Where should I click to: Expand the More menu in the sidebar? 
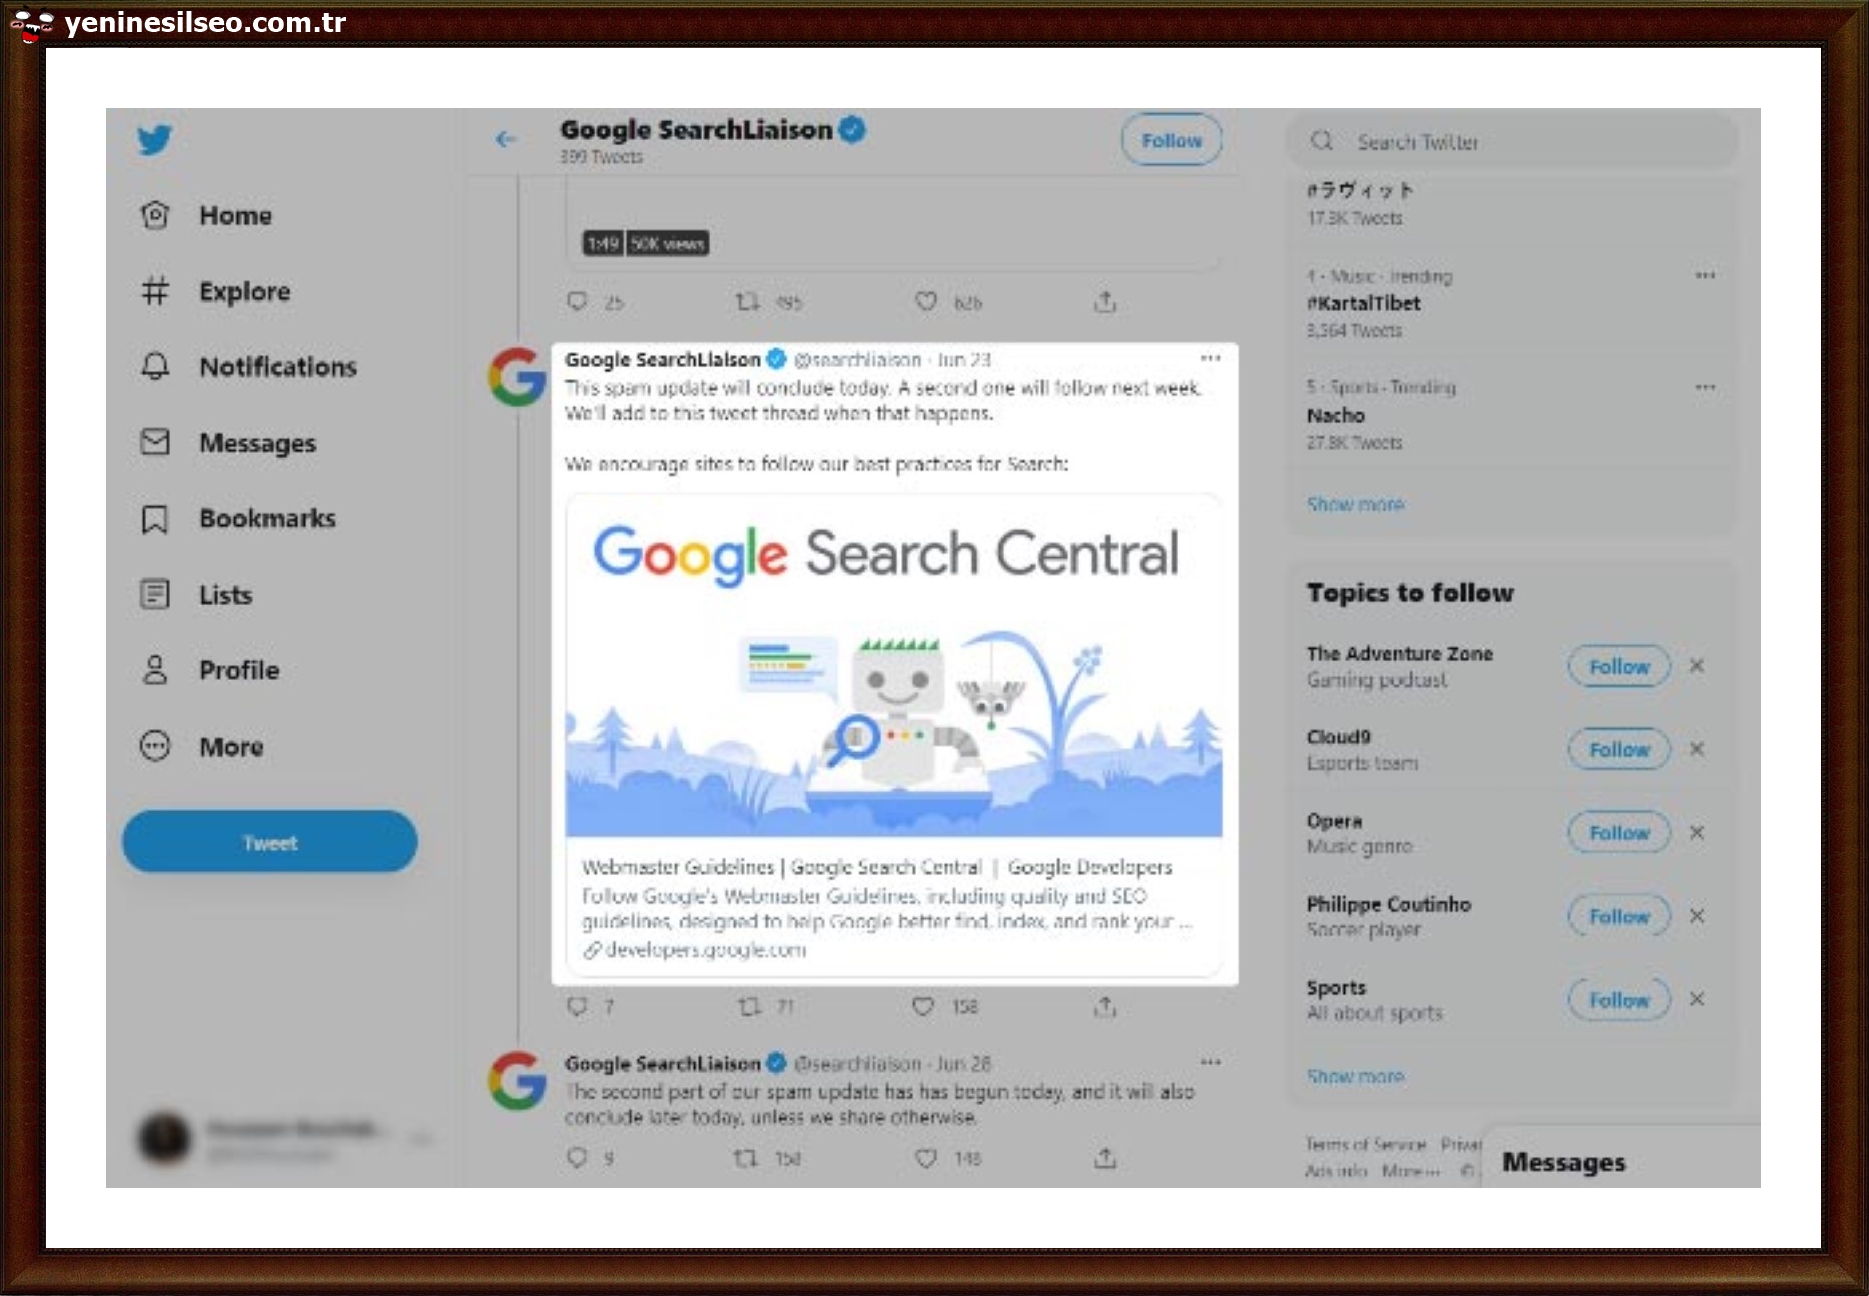click(x=201, y=746)
